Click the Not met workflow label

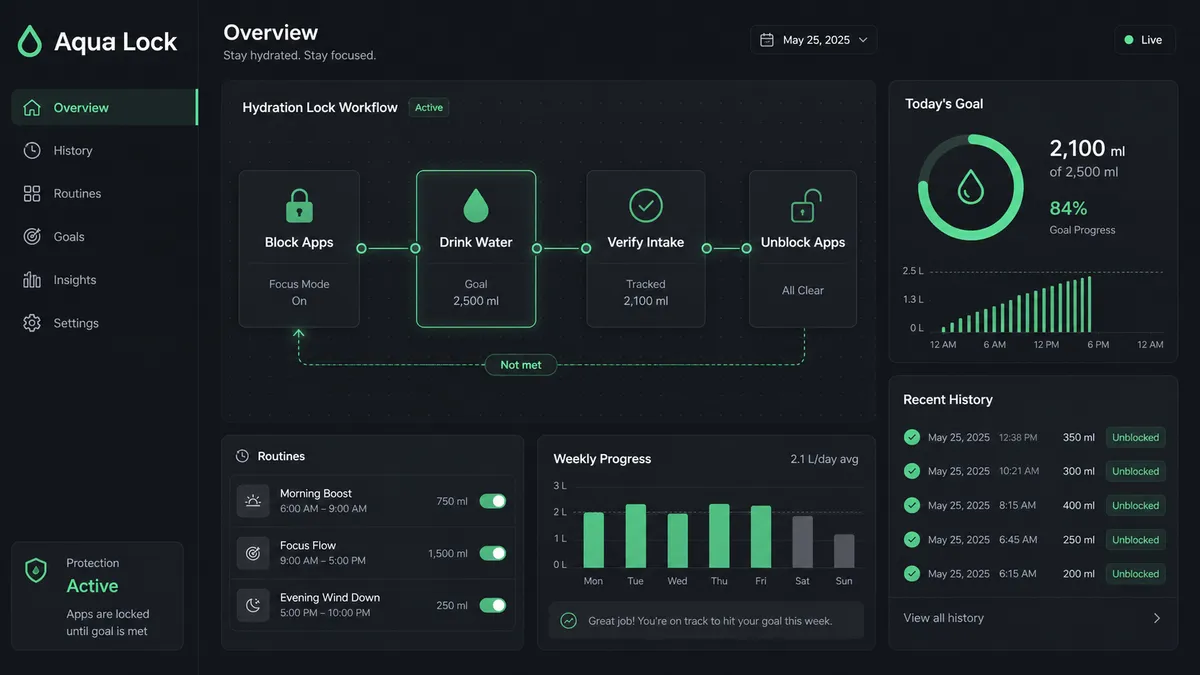[x=520, y=365]
